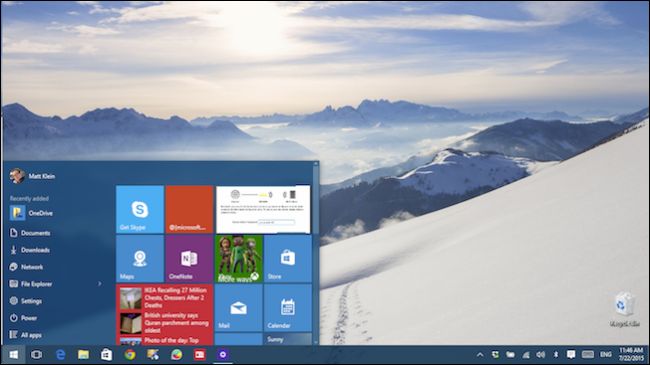Open Task View on taskbar
Image resolution: width=650 pixels, height=365 pixels.
36,355
